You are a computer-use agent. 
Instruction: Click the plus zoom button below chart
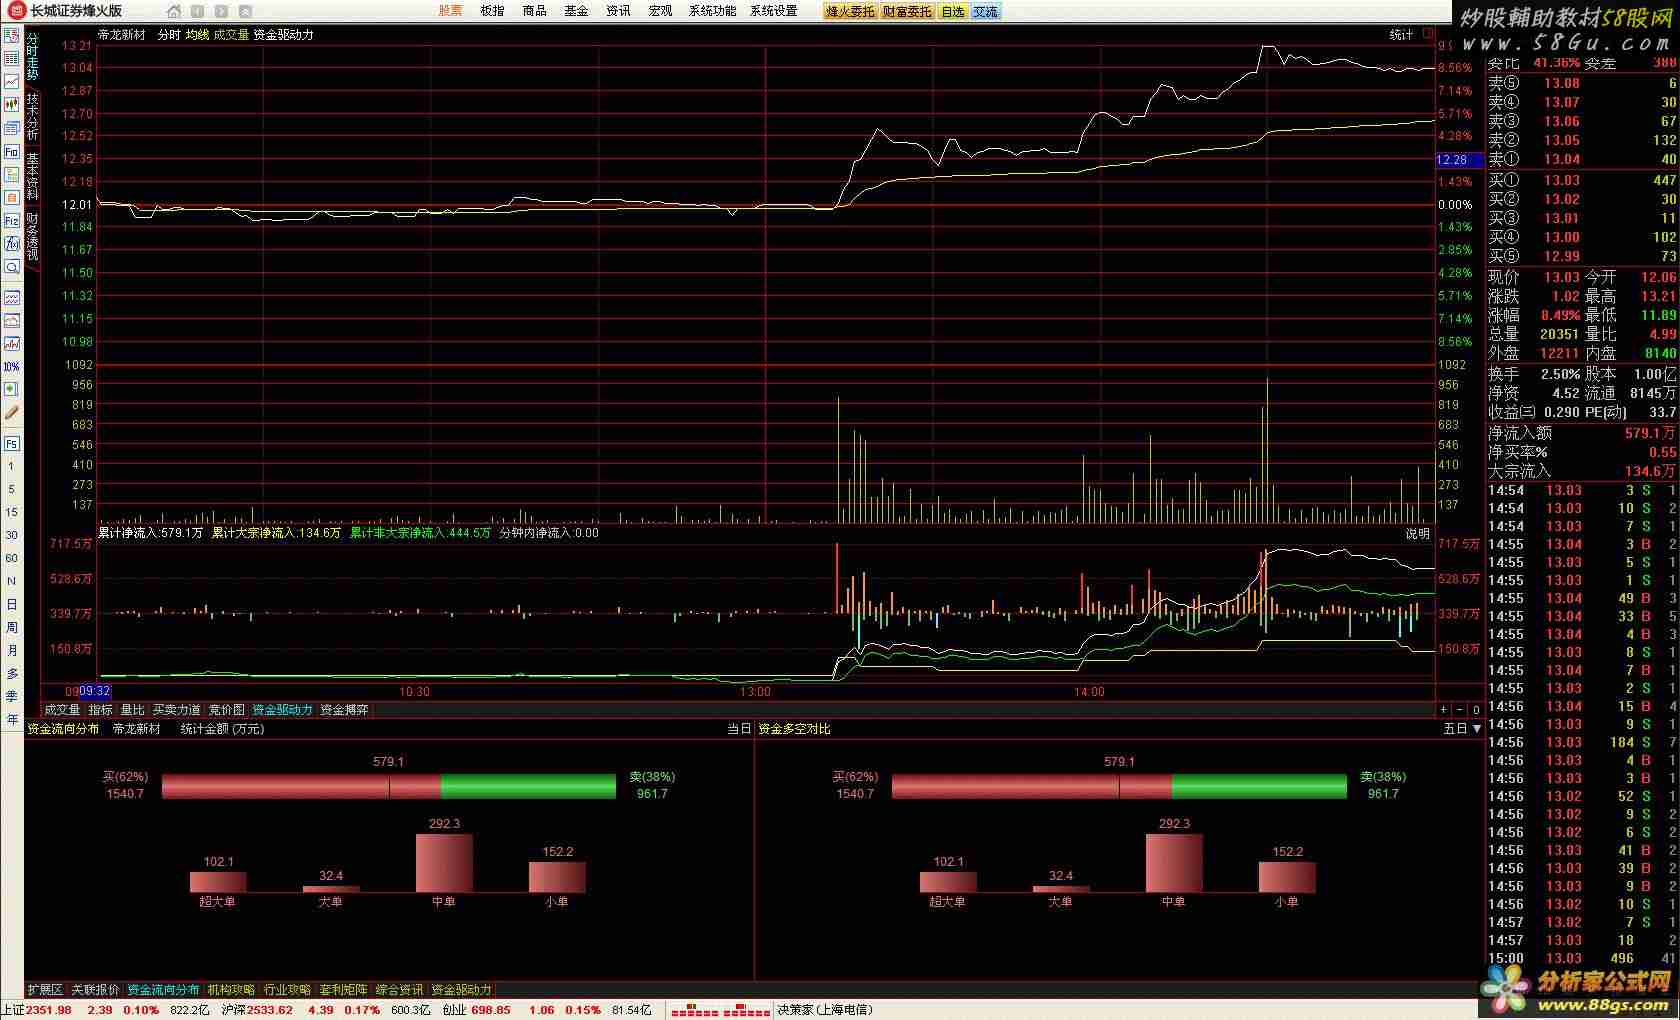1444,710
